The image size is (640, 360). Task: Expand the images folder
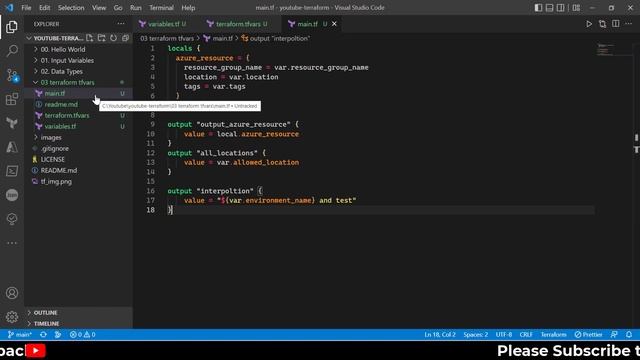[79, 138]
